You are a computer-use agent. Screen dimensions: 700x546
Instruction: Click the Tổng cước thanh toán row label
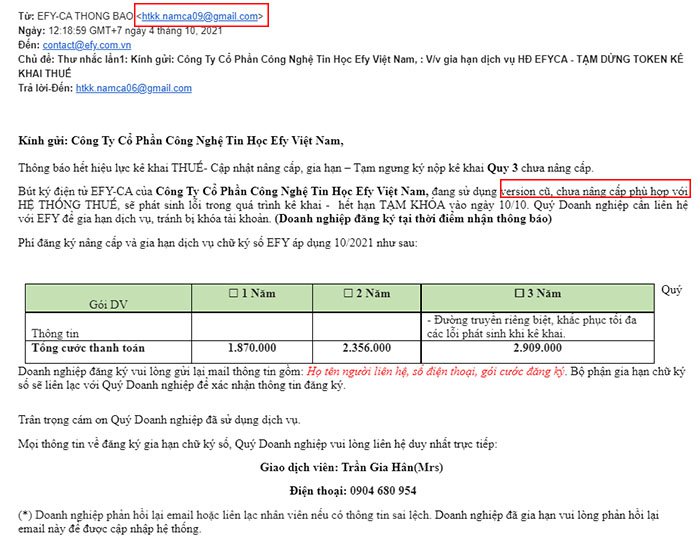[x=88, y=348]
